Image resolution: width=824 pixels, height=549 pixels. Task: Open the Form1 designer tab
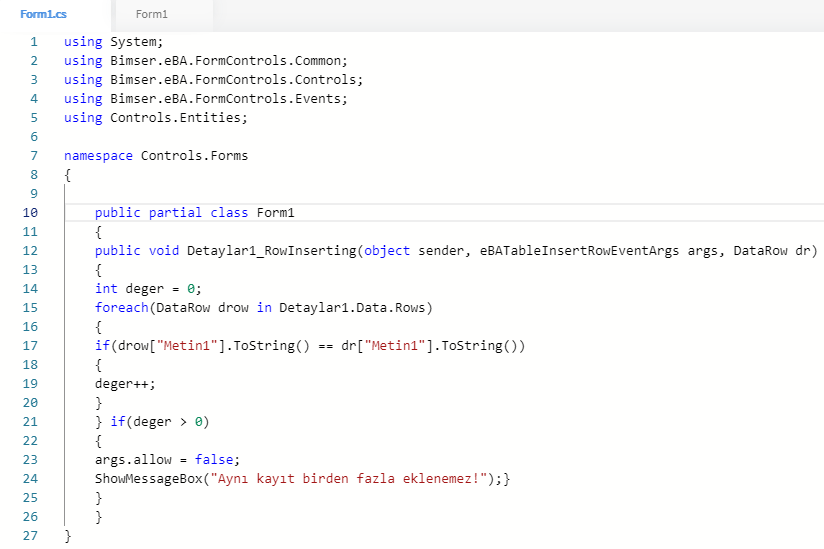(152, 15)
